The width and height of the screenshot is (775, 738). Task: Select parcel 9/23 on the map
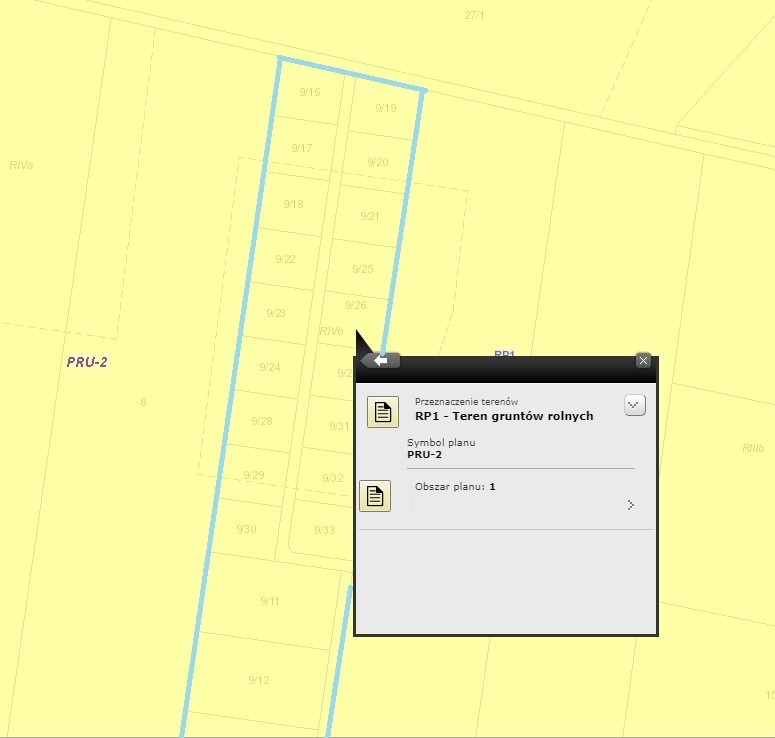click(276, 313)
